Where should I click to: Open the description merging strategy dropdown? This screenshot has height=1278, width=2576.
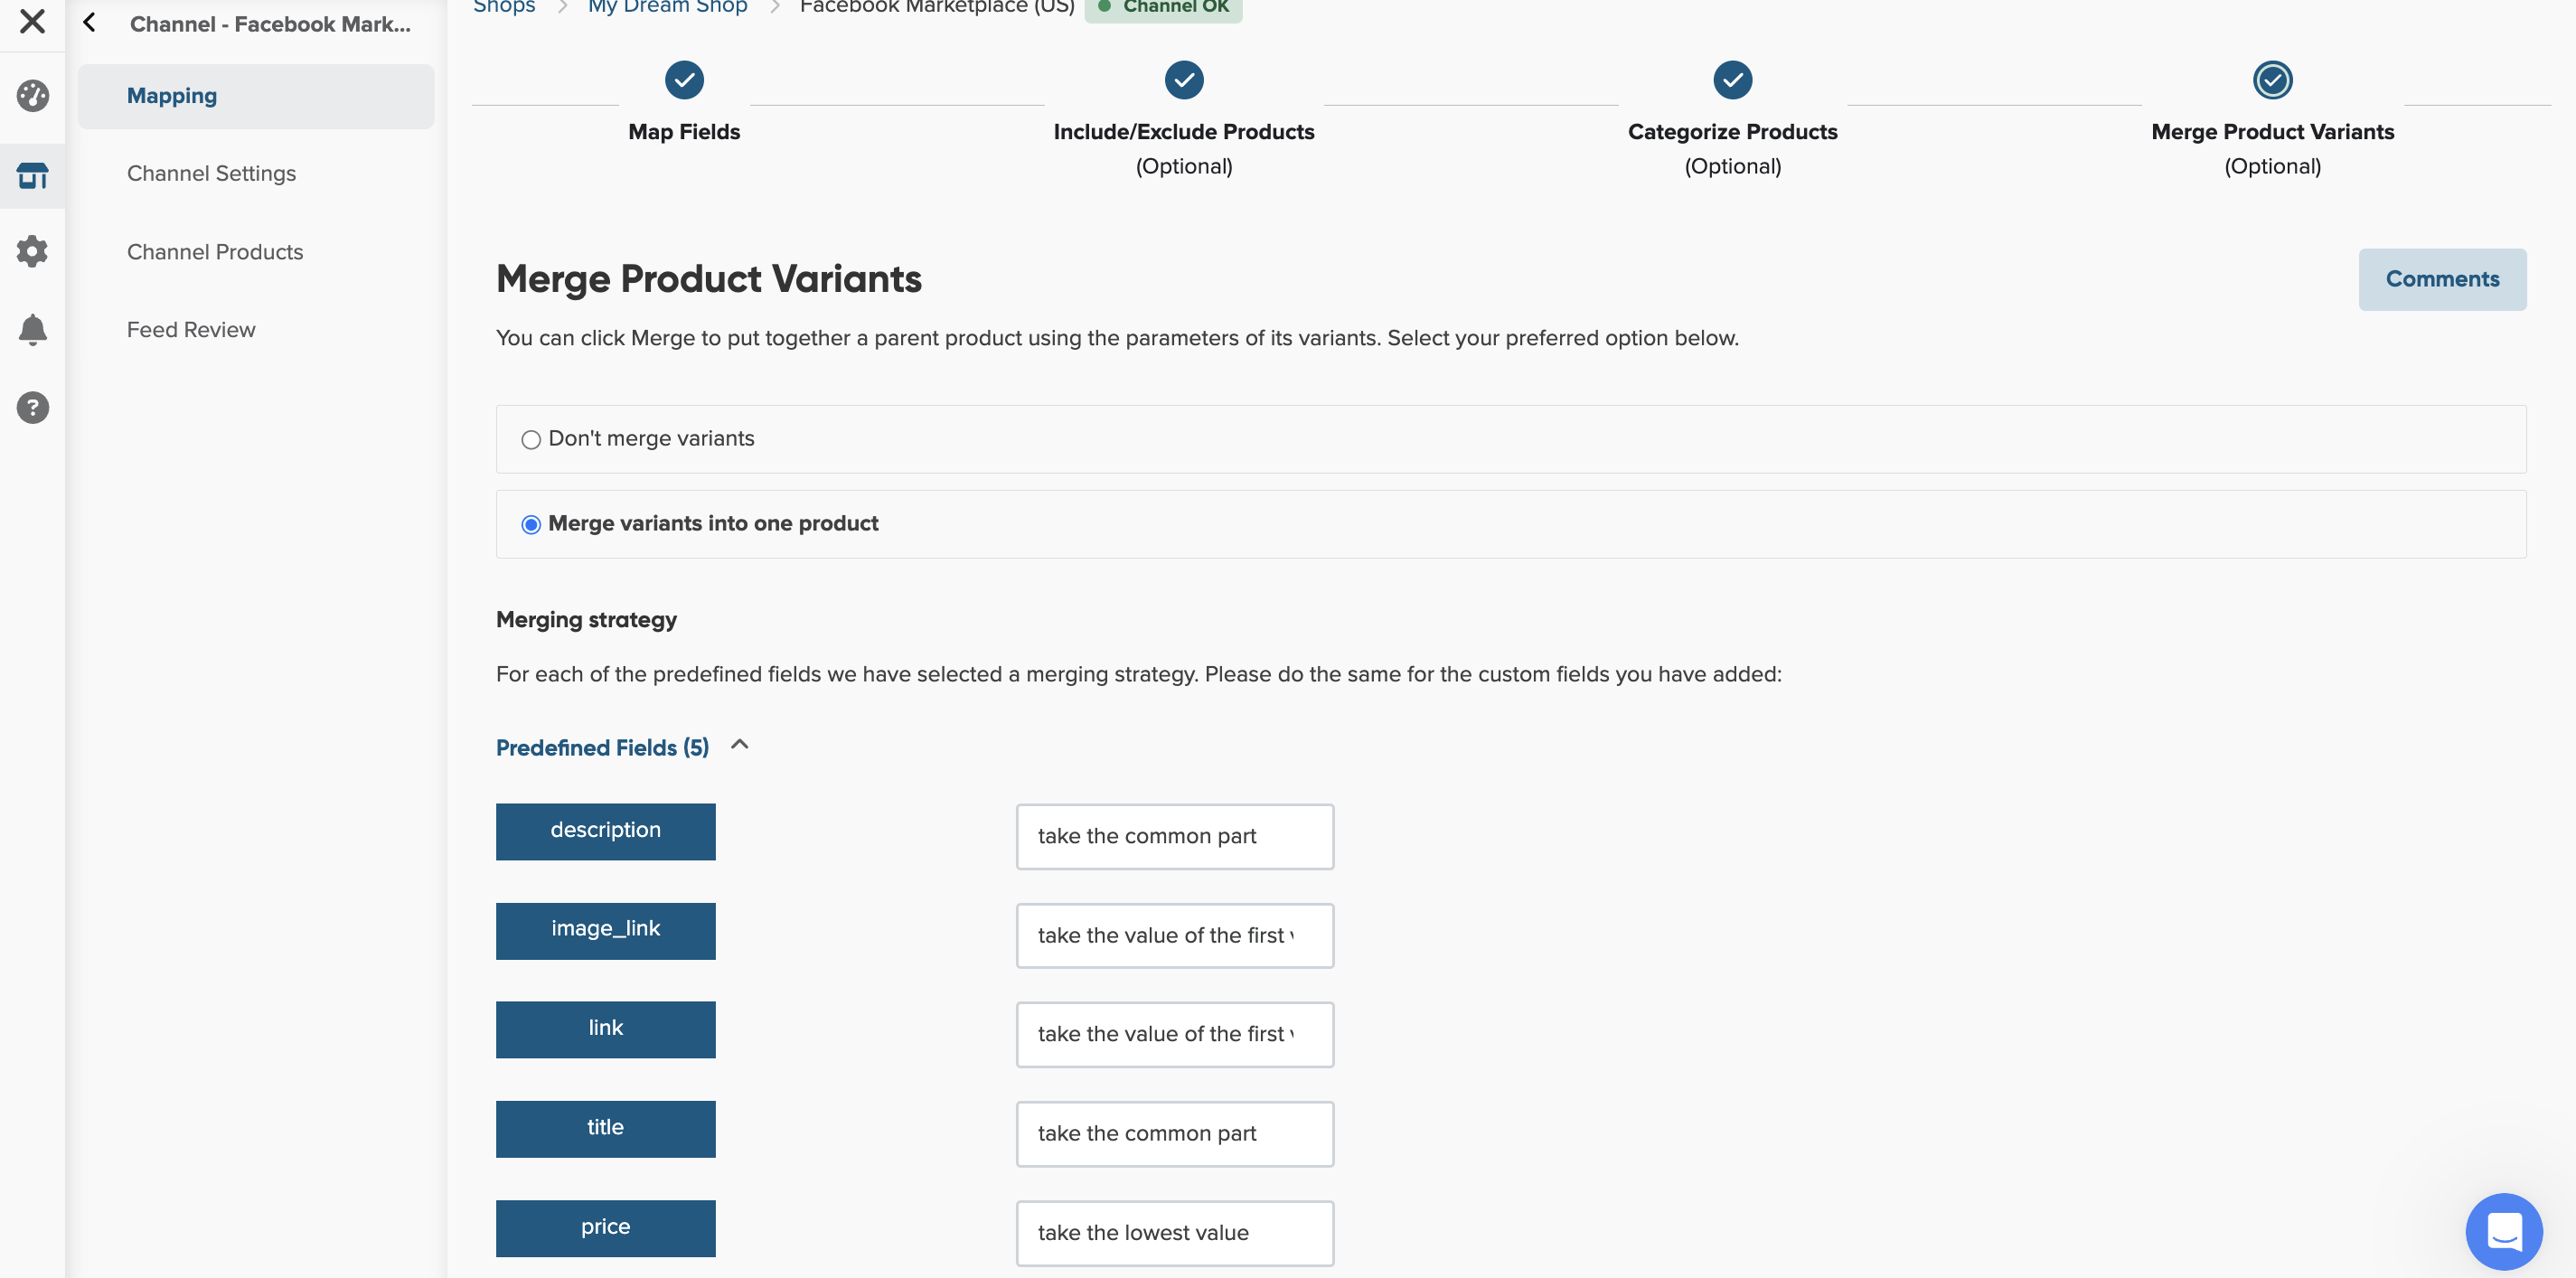point(1174,836)
